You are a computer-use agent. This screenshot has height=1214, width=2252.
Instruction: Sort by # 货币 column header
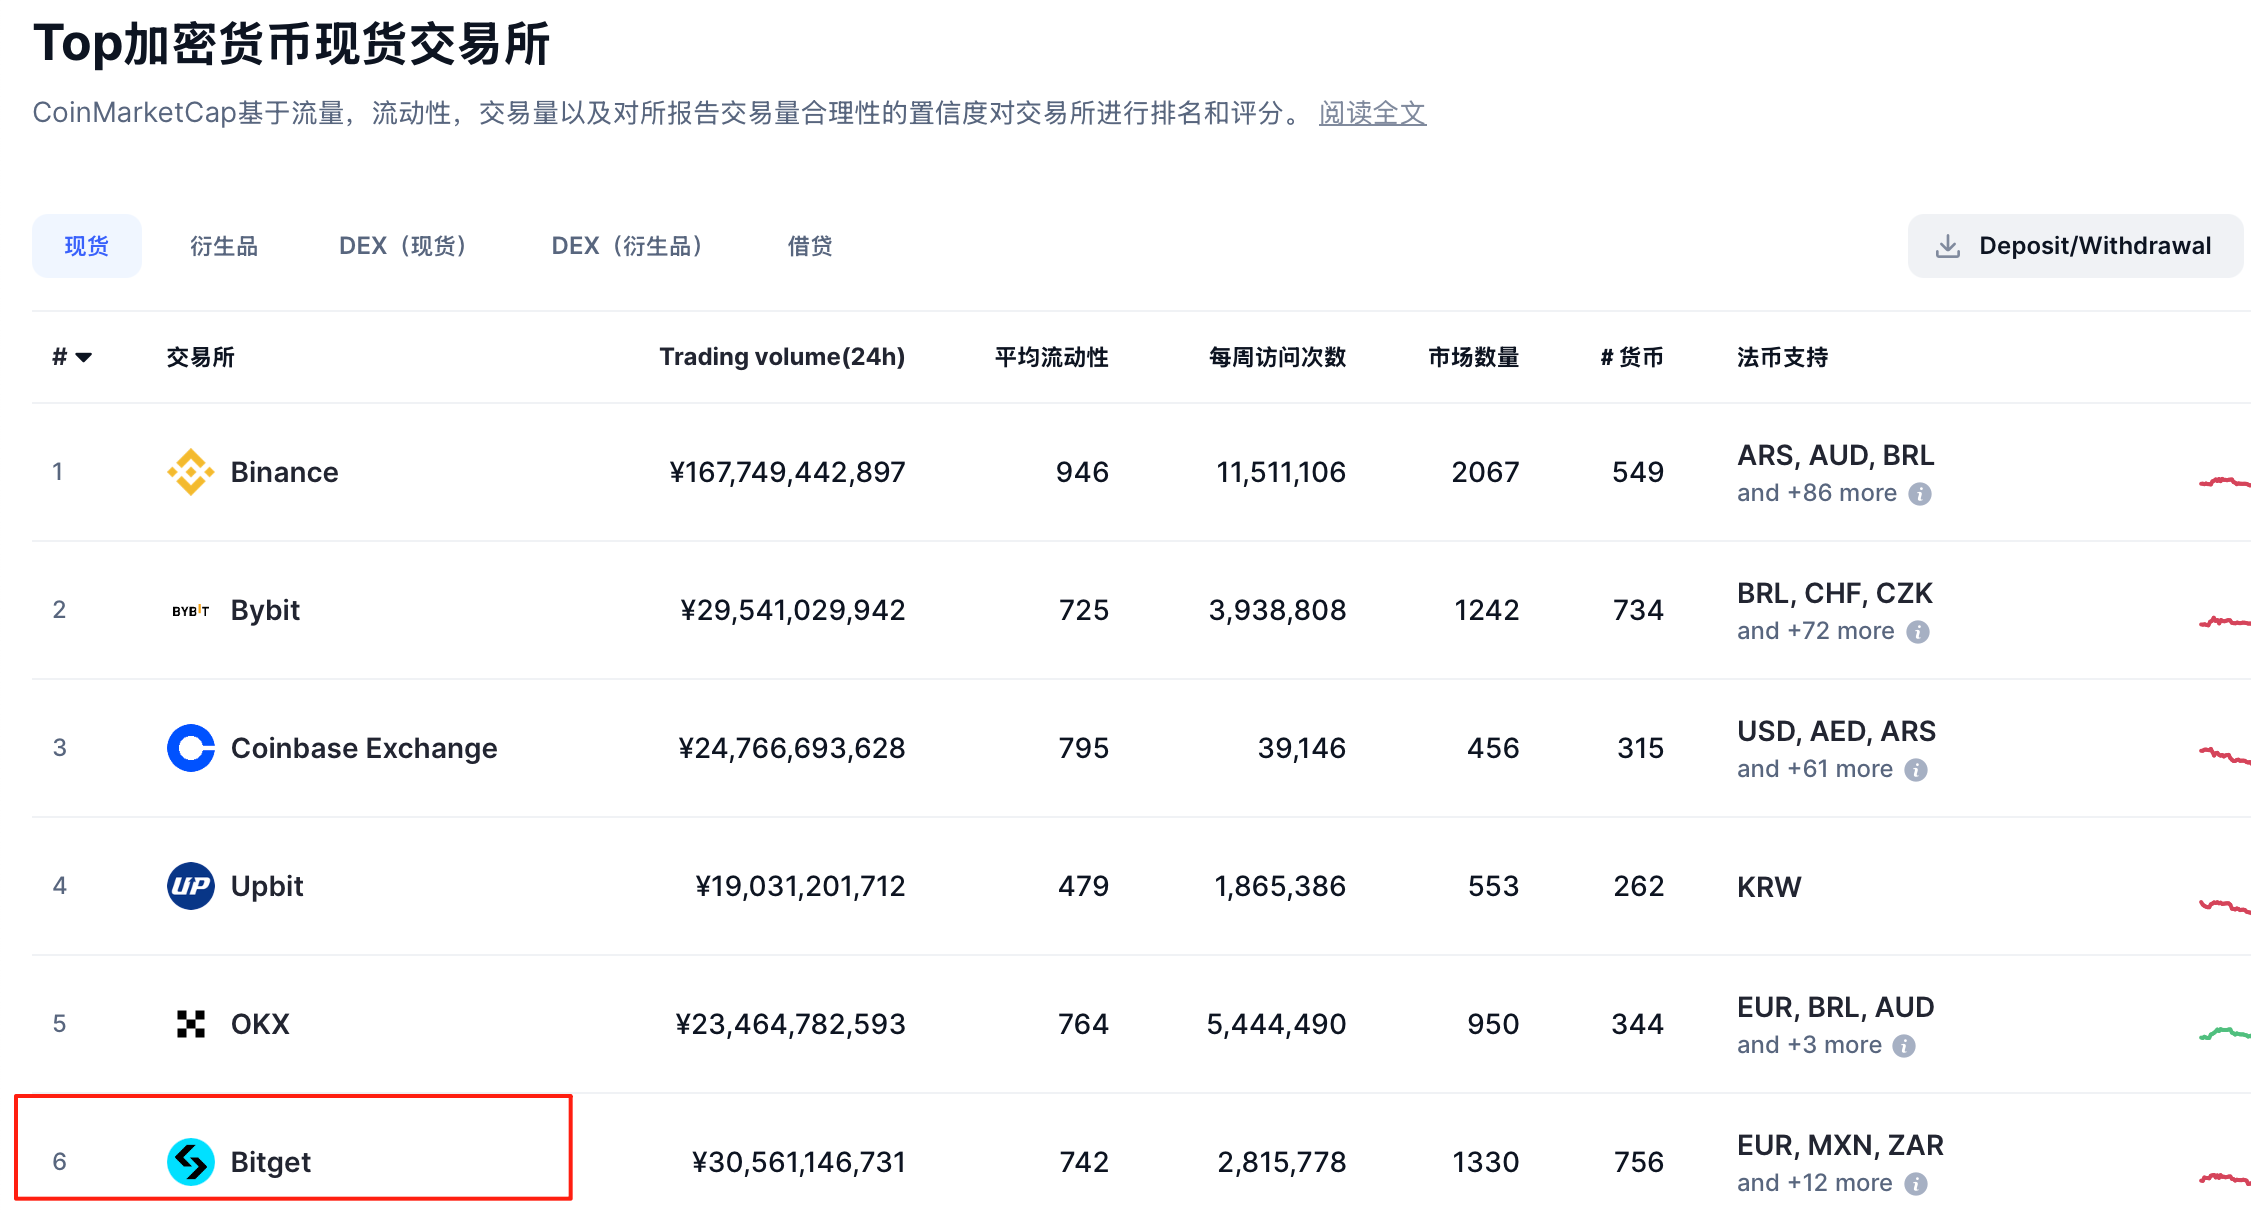(x=1632, y=357)
